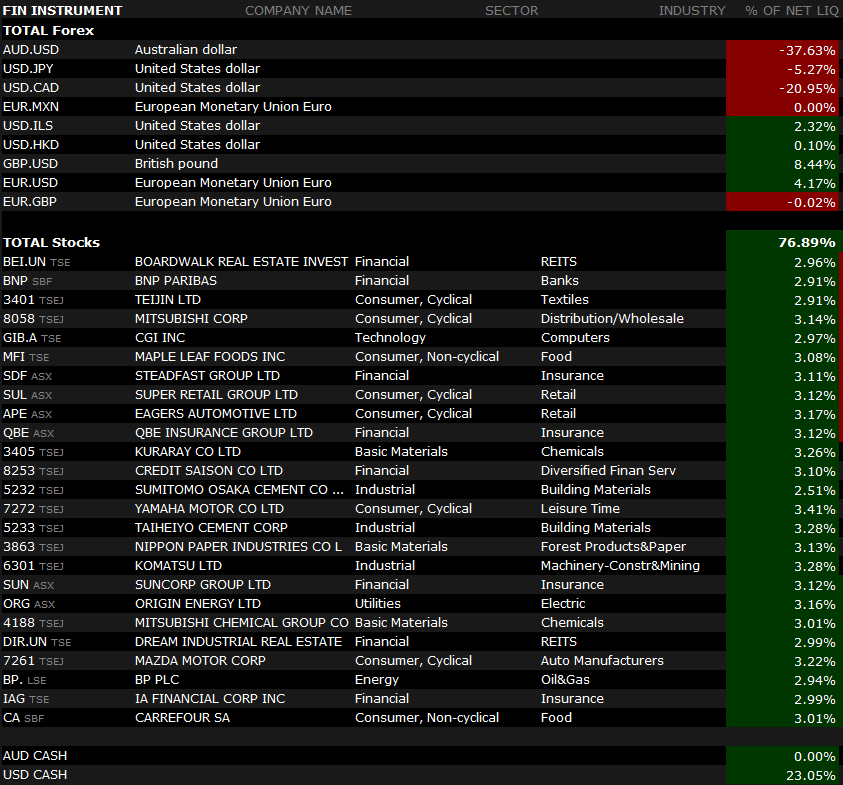Click Diversified Finan Serv industry cell
Image resolution: width=843 pixels, height=785 pixels.
point(608,471)
